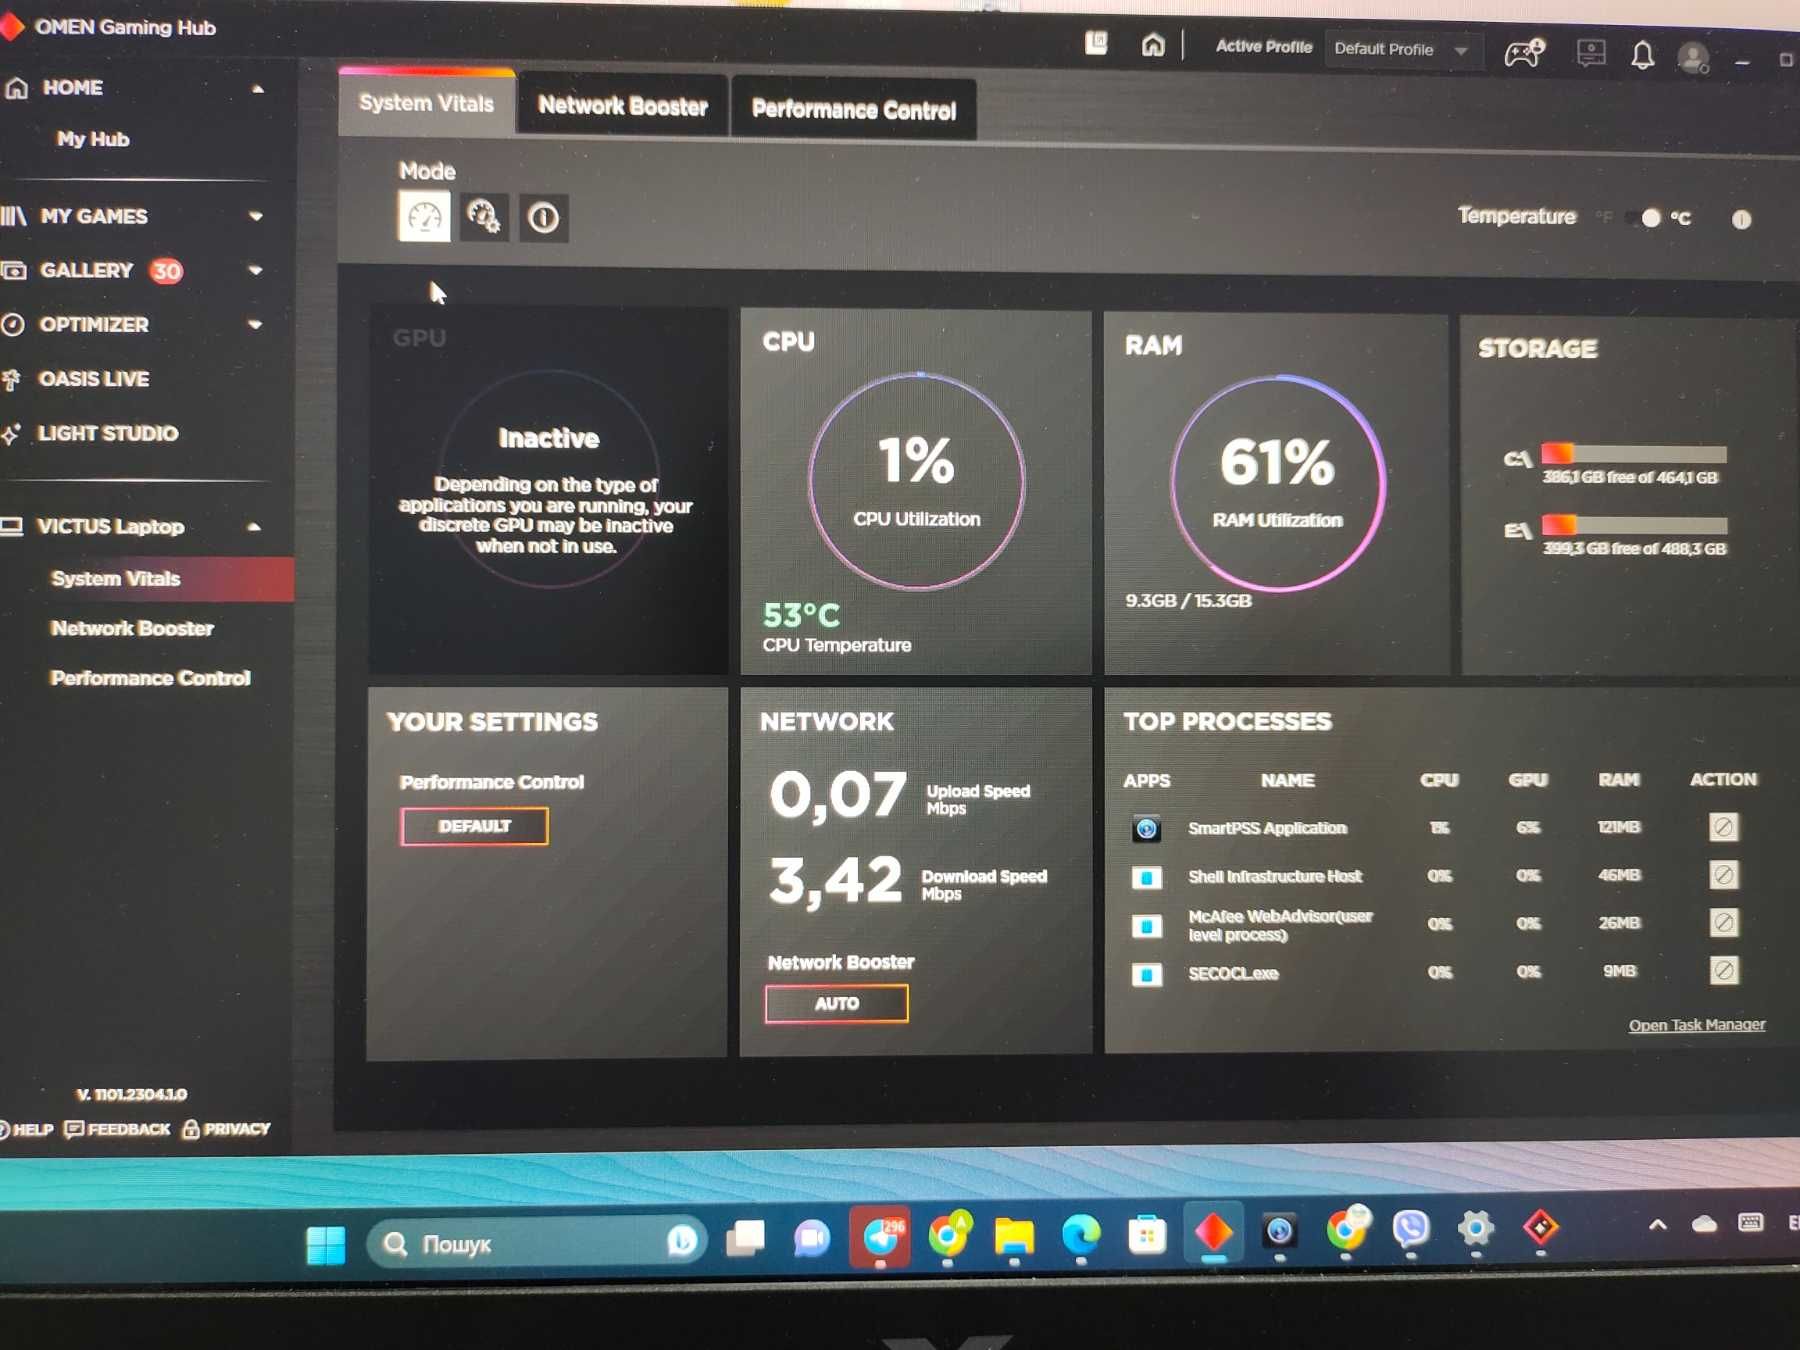1800x1350 pixels.
Task: Open Microsoft Store from taskbar
Action: 1147,1235
